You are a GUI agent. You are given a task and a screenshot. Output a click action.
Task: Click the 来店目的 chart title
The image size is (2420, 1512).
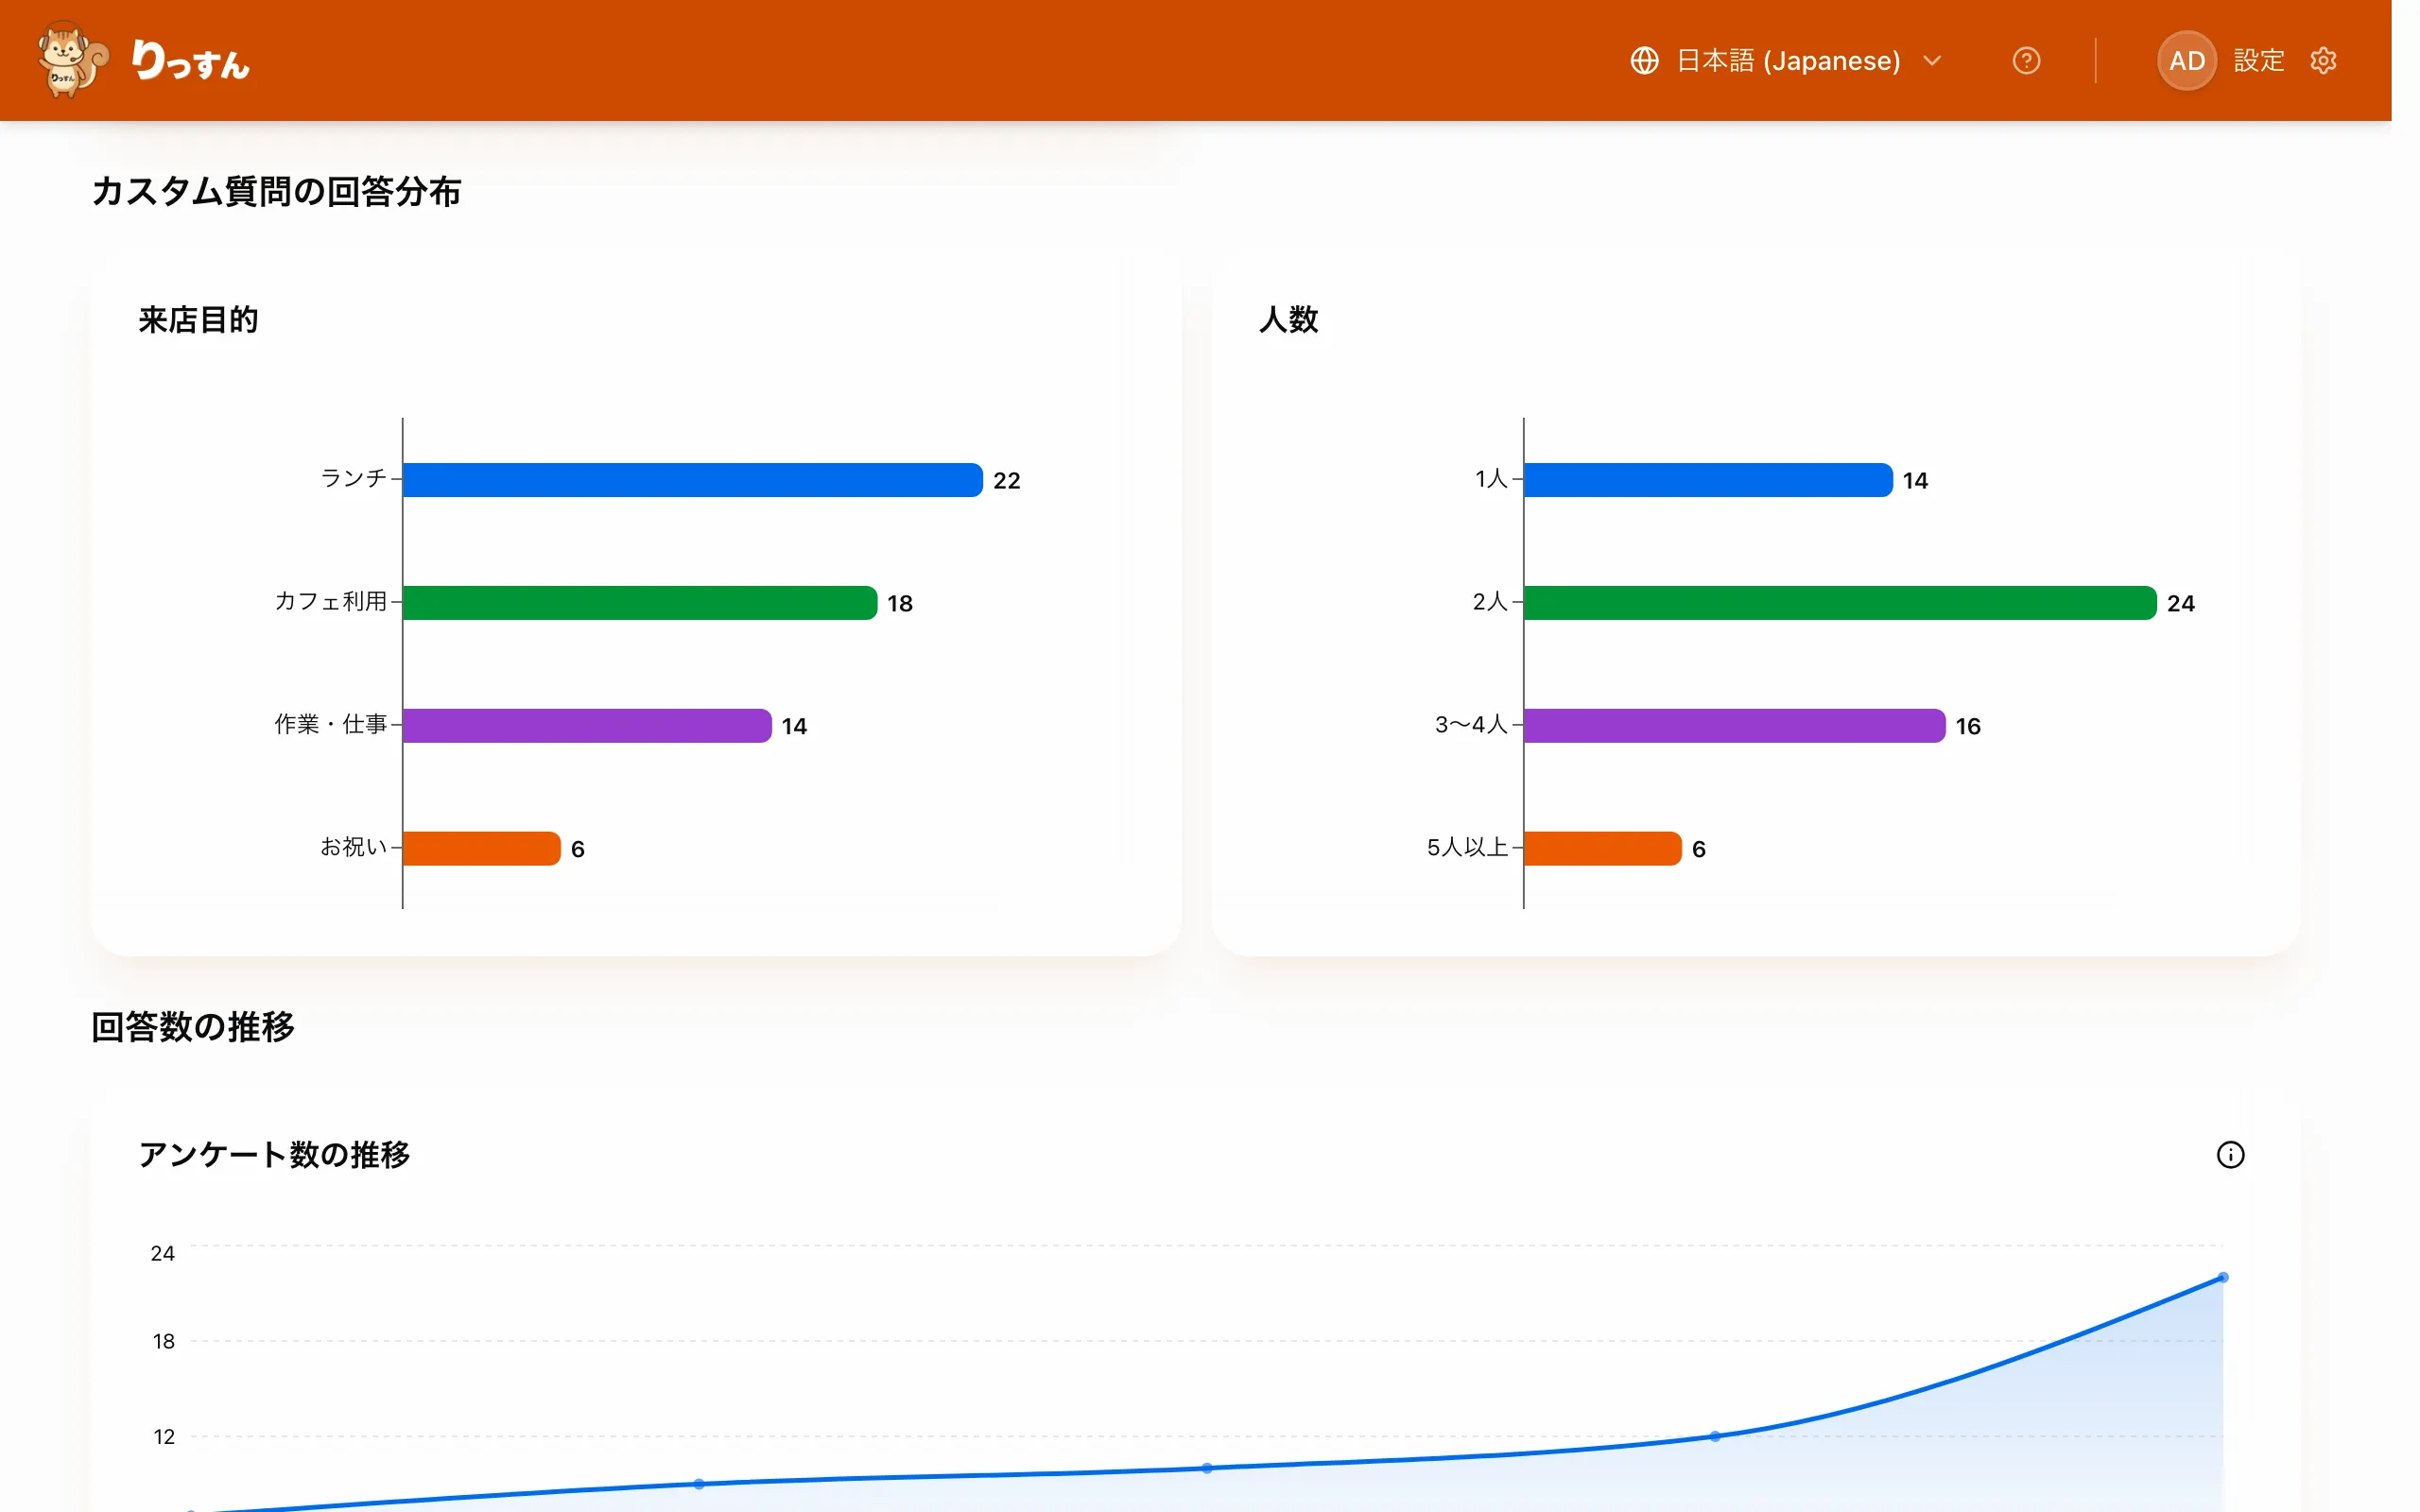(x=198, y=320)
